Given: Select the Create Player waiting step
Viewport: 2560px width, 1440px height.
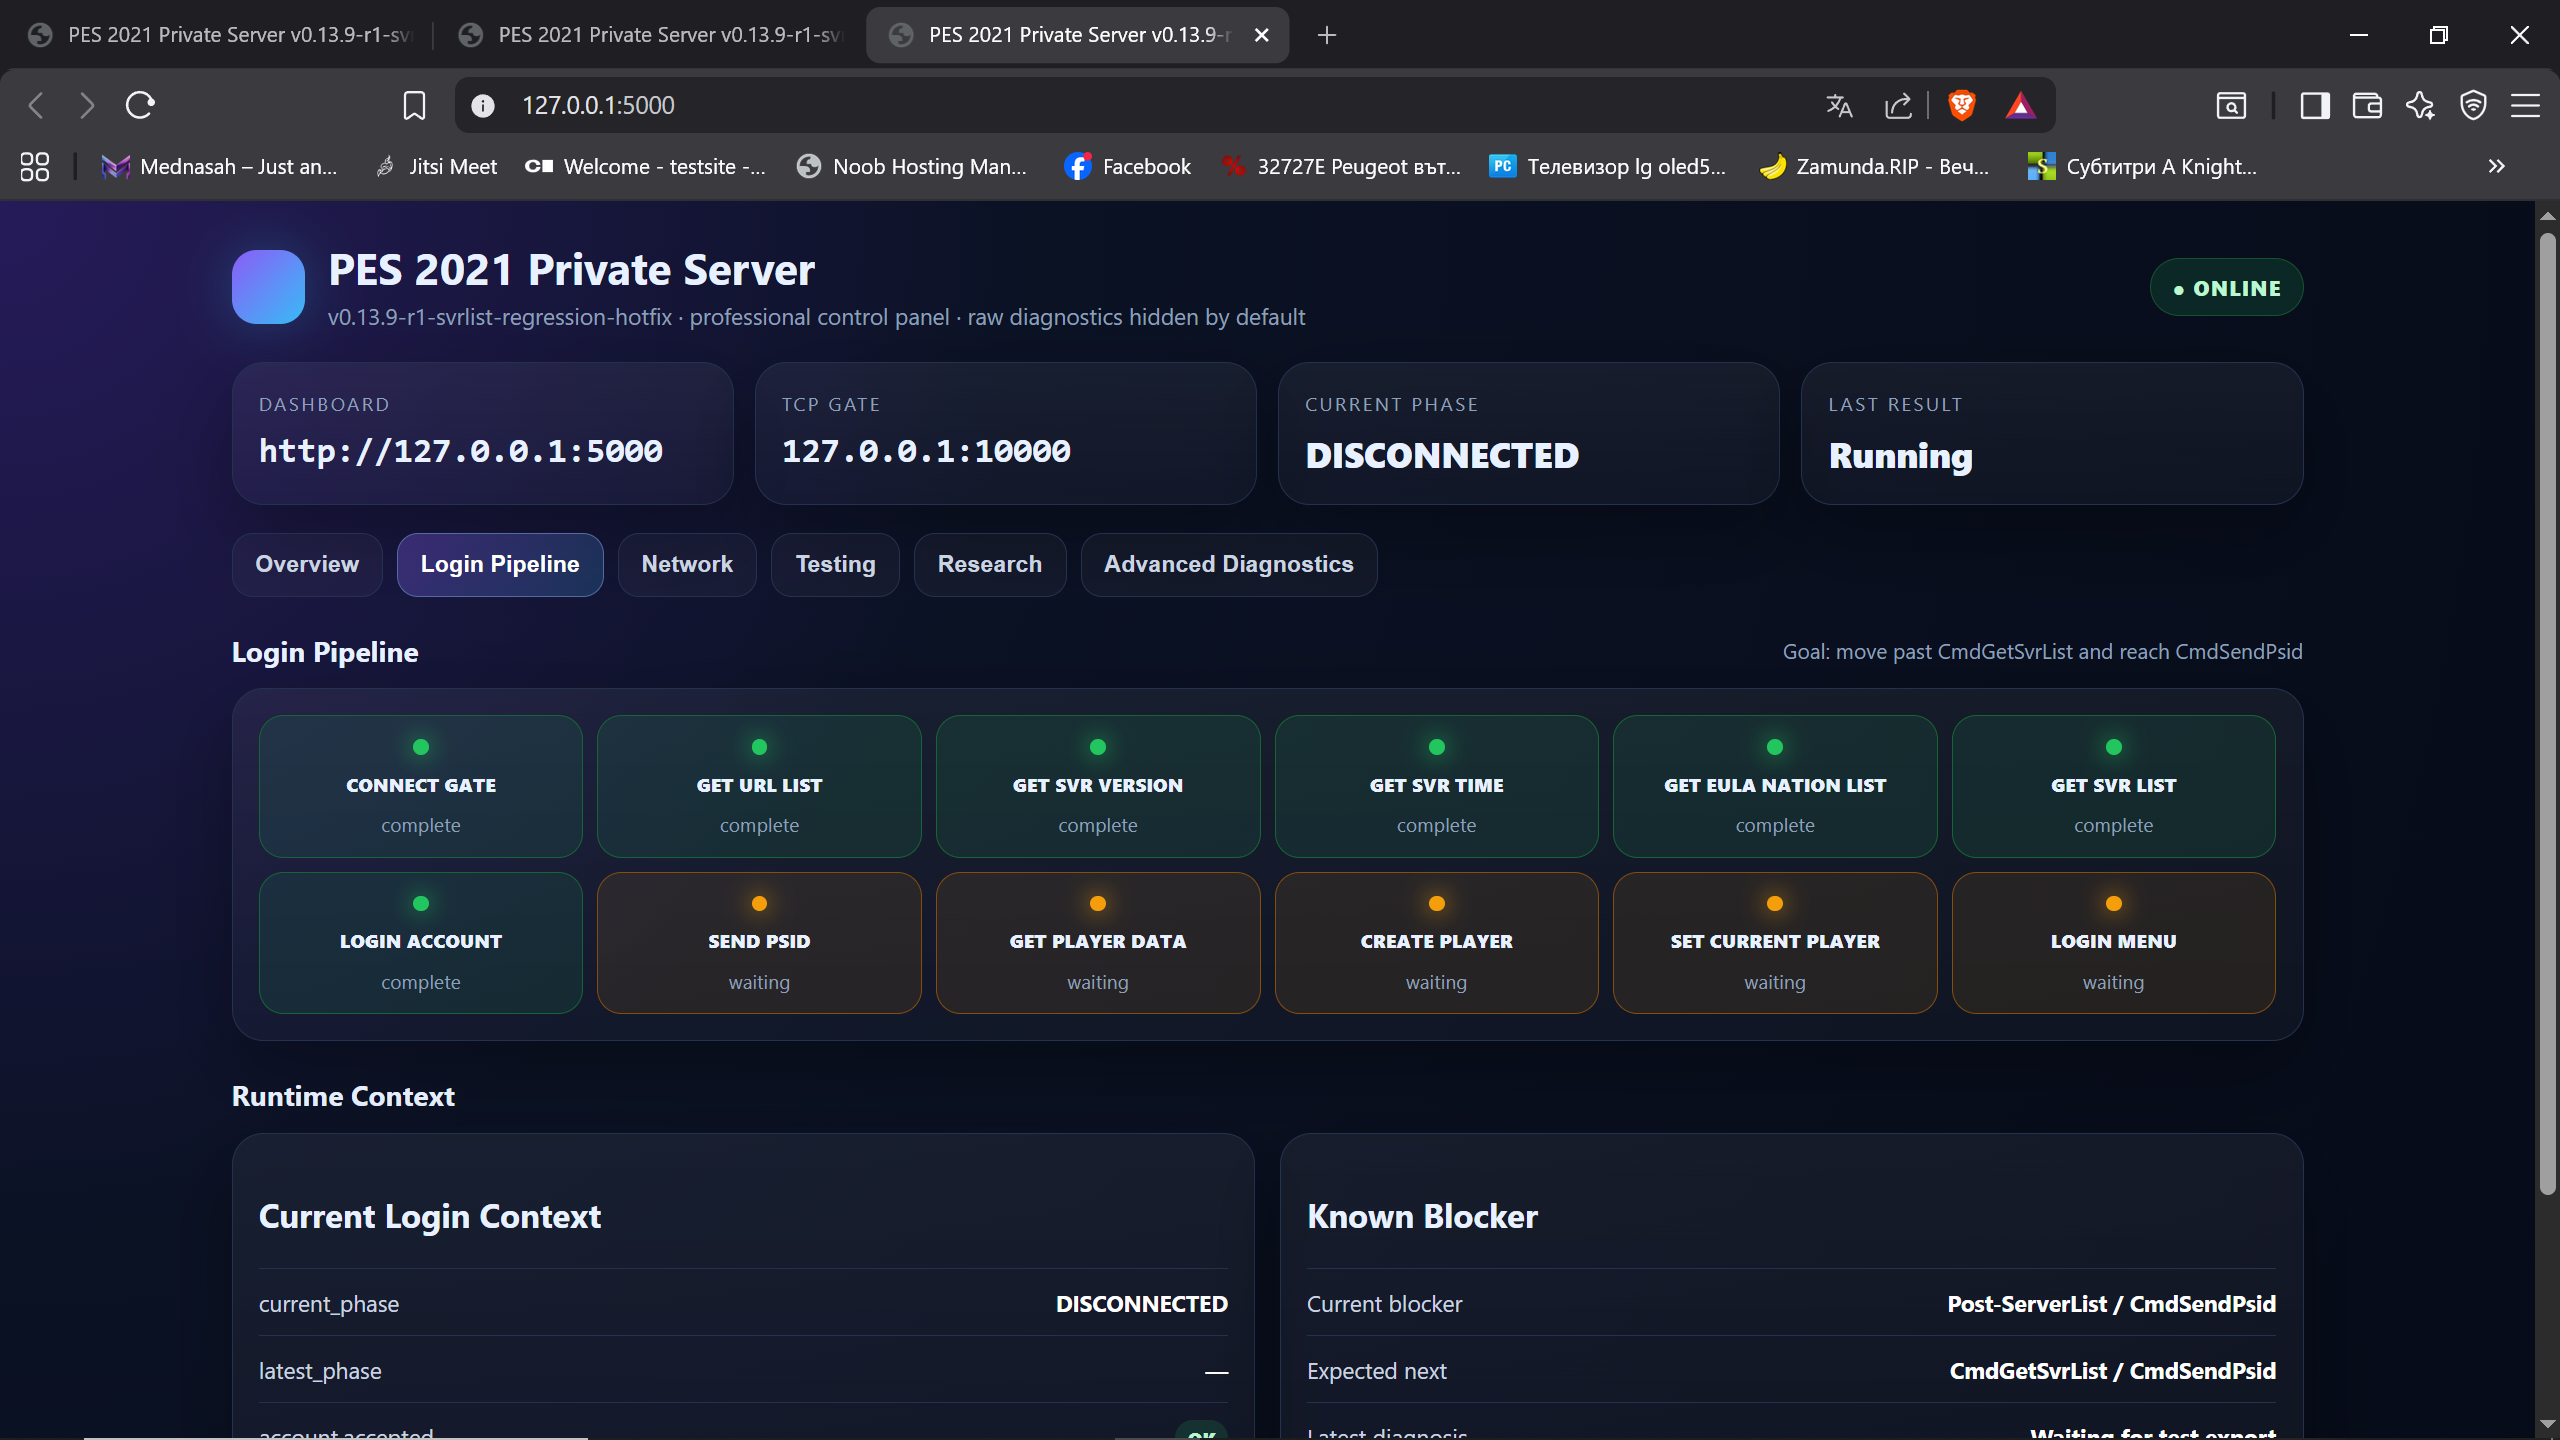Looking at the screenshot, I should click(x=1437, y=943).
